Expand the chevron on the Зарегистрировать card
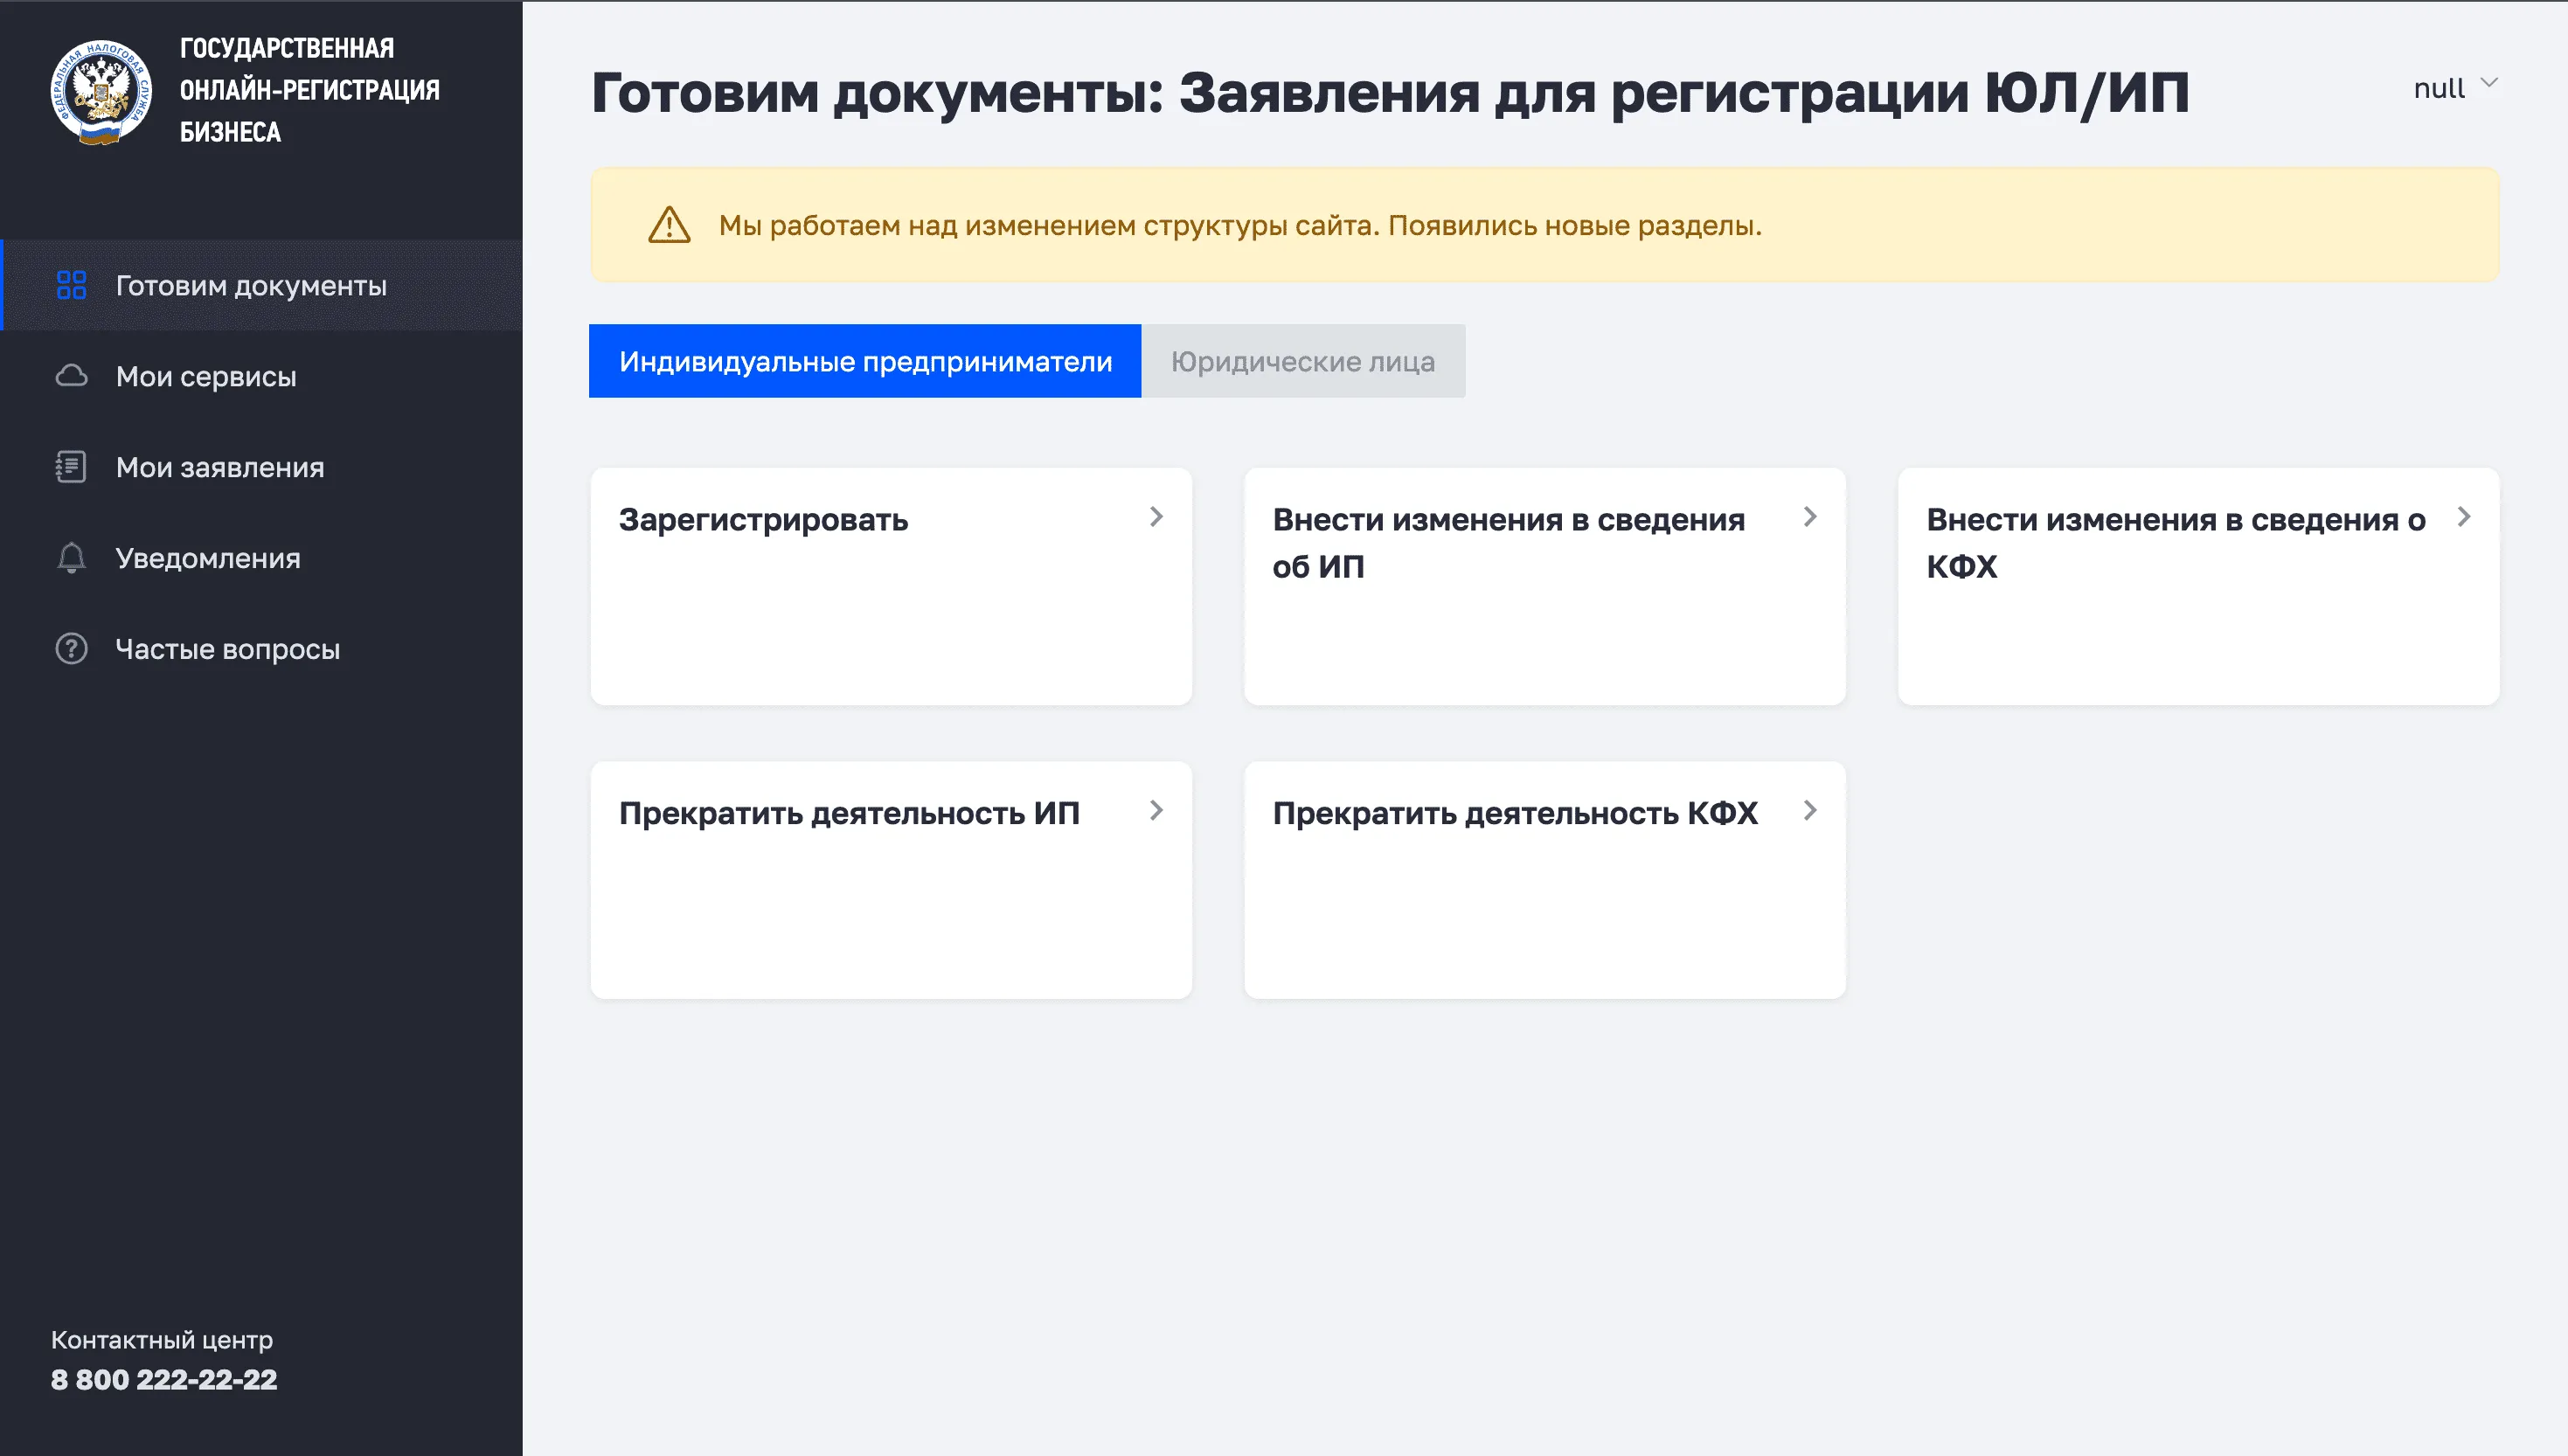The width and height of the screenshot is (2568, 1456). (1156, 518)
